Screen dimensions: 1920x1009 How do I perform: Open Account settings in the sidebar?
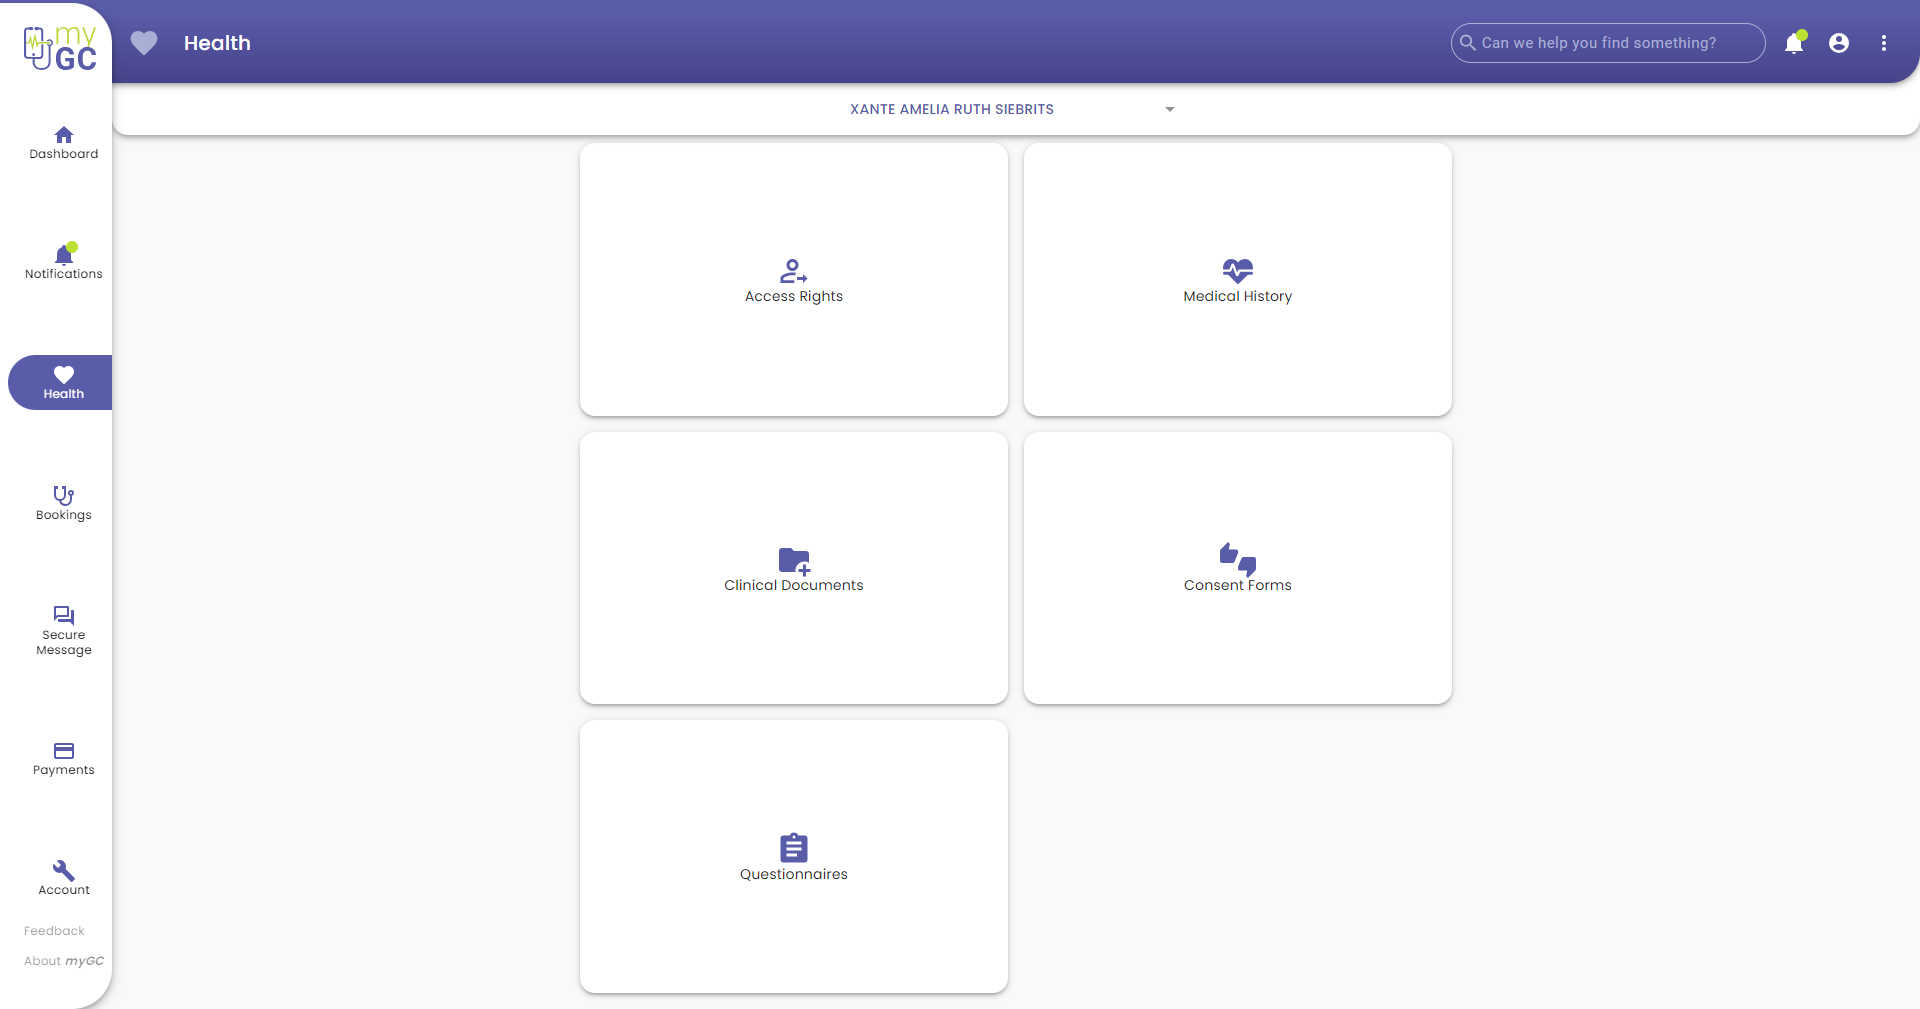63,878
